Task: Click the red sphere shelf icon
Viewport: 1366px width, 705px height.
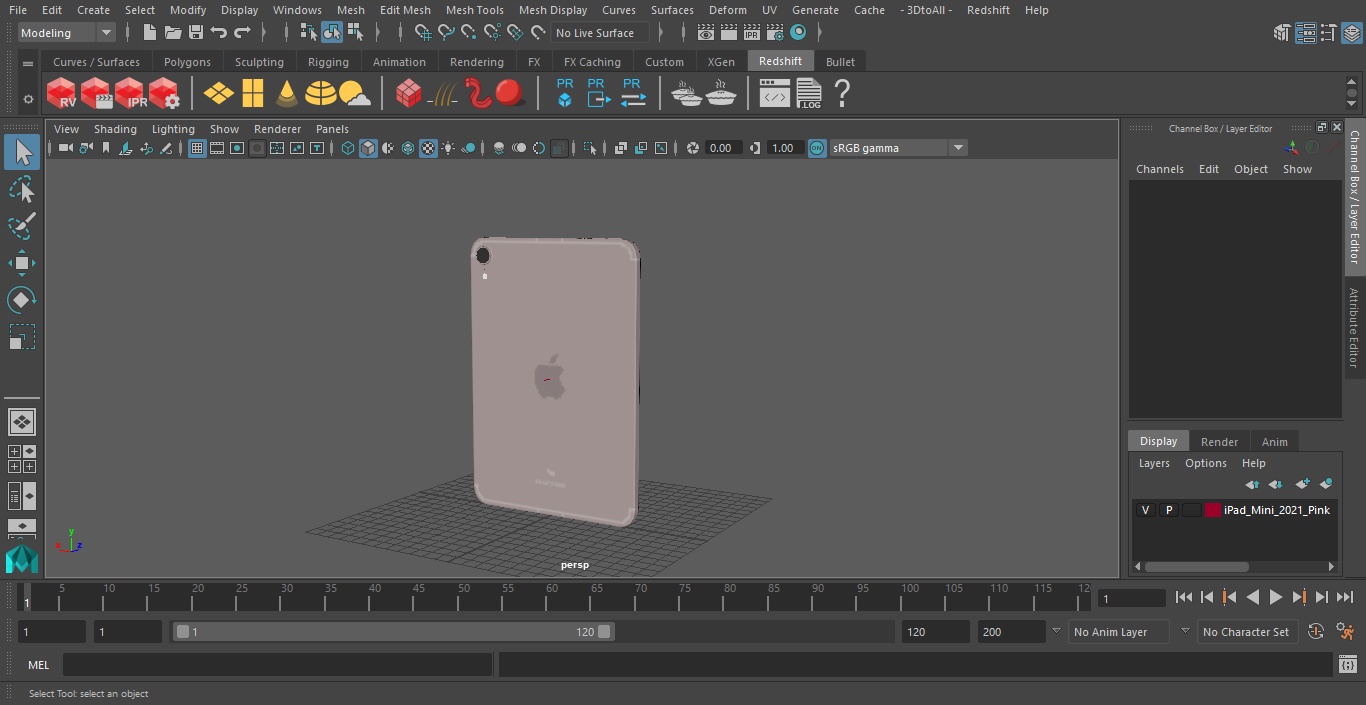Action: coord(510,94)
